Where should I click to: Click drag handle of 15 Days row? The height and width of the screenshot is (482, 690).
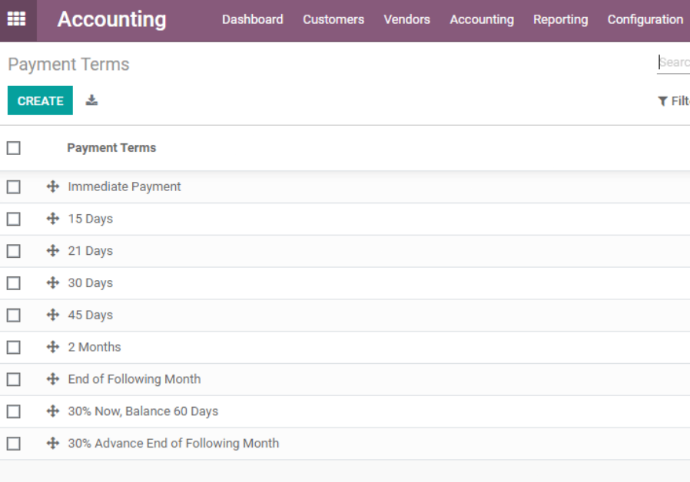(53, 218)
